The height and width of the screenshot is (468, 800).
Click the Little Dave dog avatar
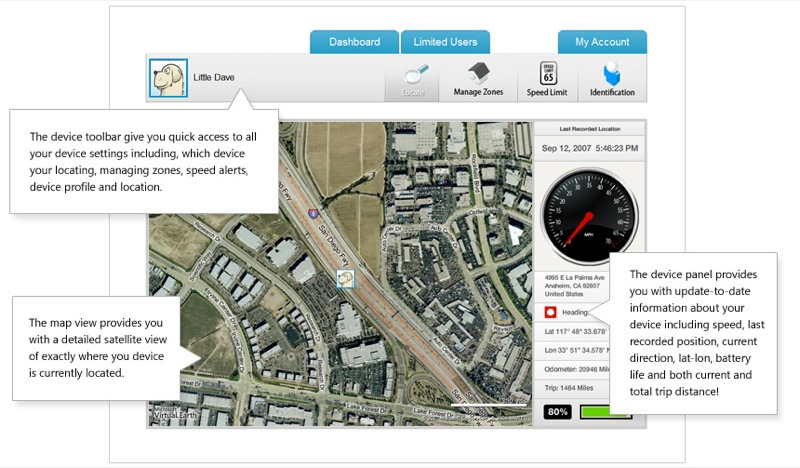coord(168,78)
